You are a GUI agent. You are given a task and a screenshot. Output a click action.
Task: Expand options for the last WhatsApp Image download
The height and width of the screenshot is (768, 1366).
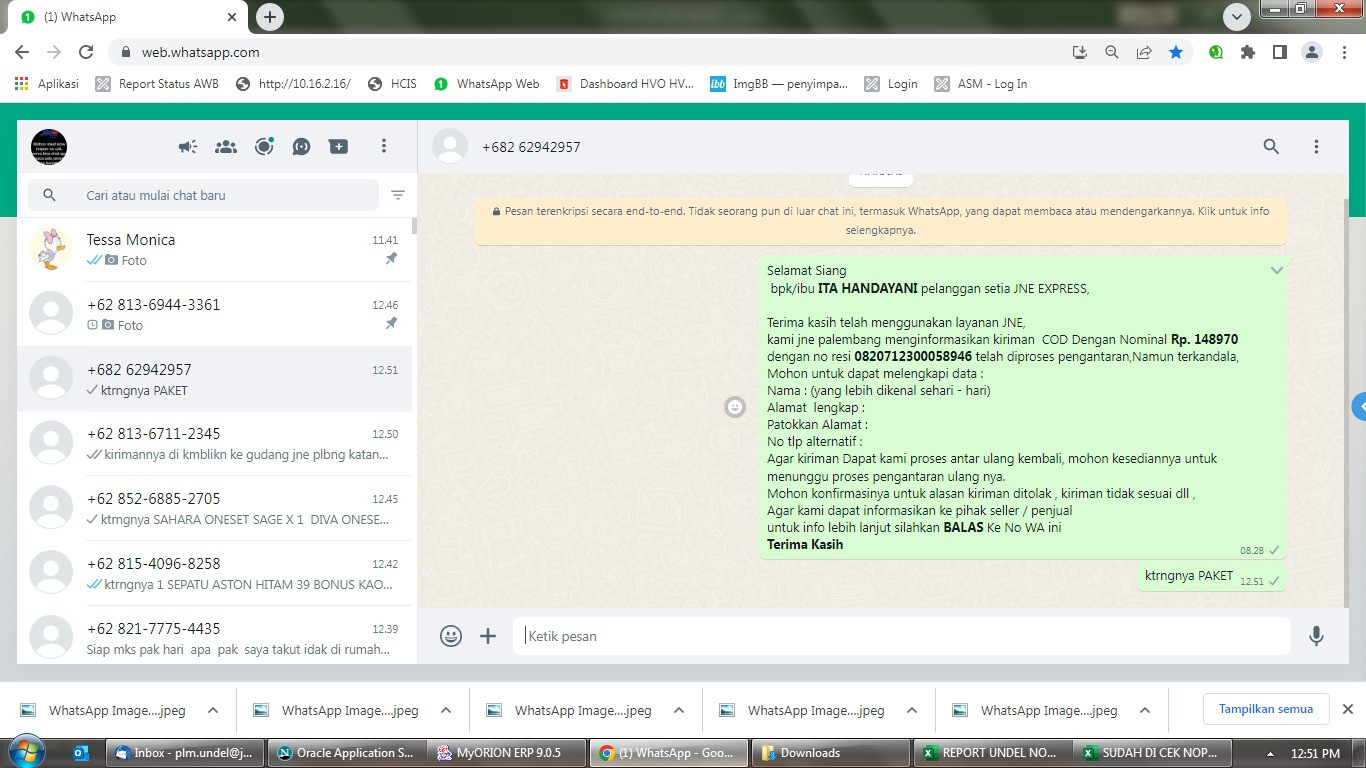click(1145, 710)
